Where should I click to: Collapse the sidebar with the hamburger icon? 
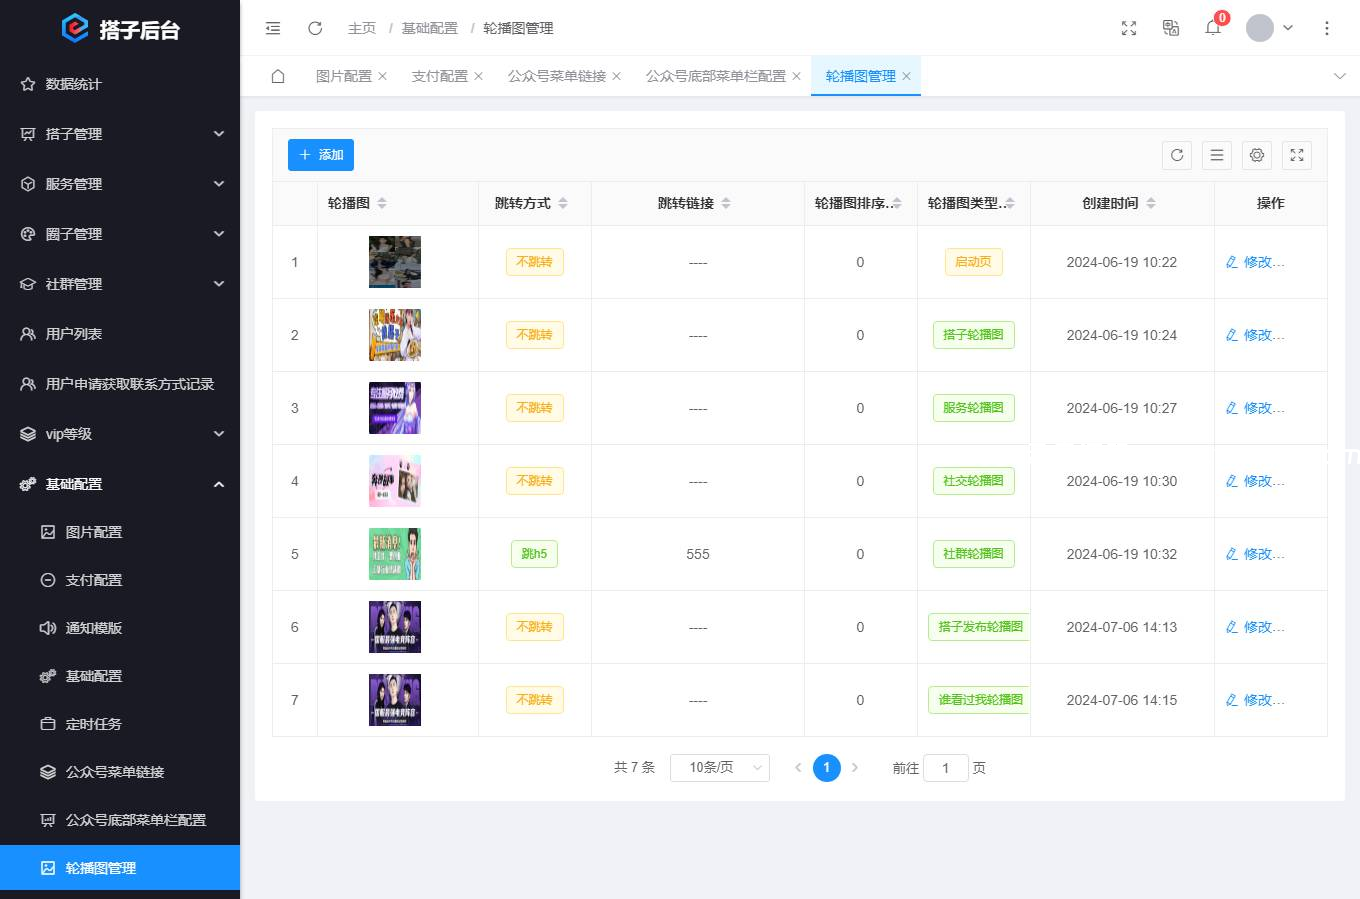(272, 28)
